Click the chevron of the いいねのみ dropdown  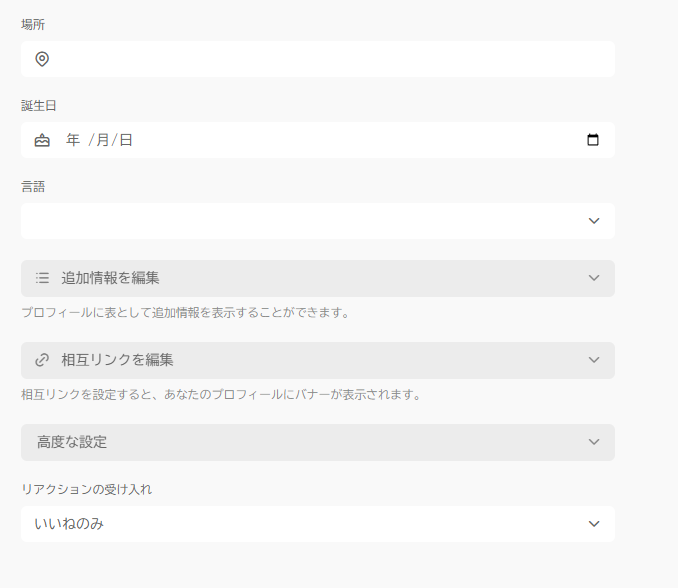594,524
